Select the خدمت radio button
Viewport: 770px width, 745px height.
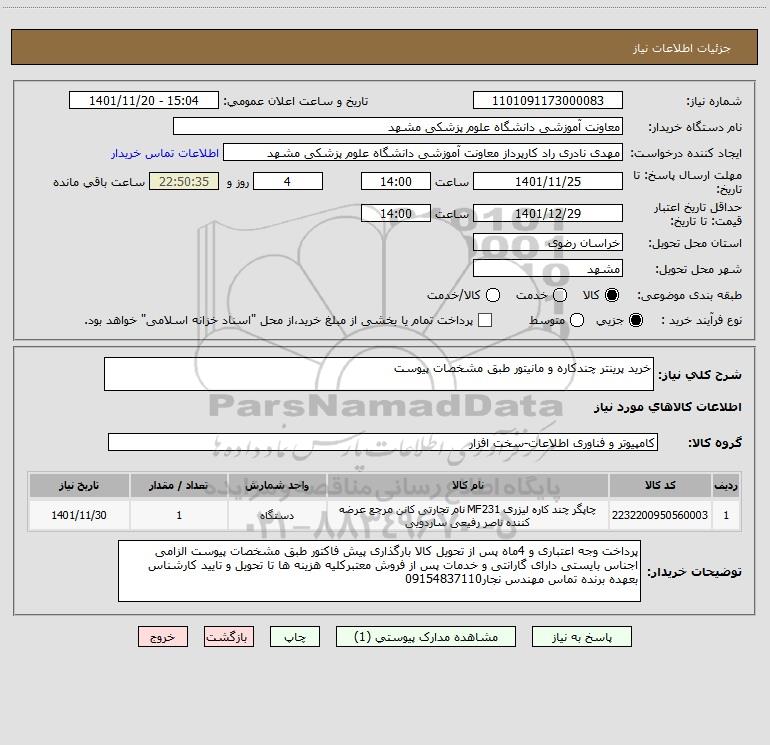pos(560,295)
